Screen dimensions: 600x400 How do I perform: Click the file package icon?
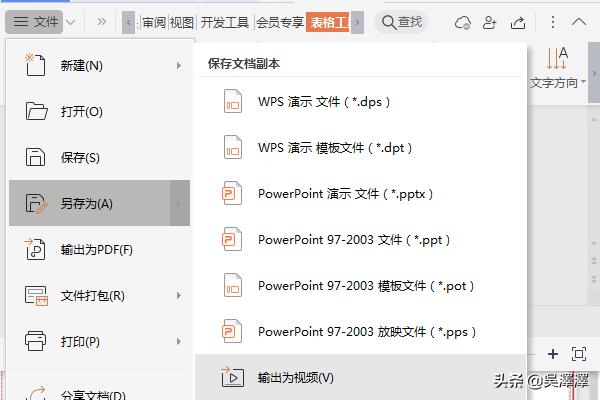coord(36,296)
